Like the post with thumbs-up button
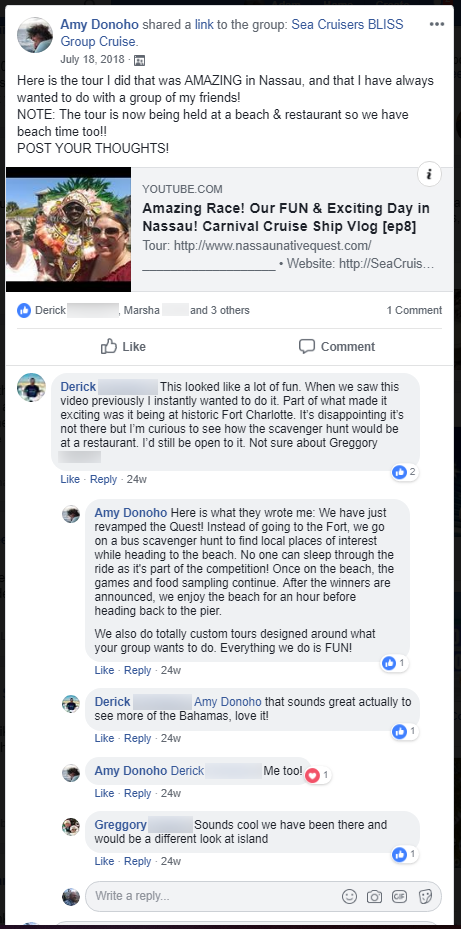Screen dimensions: 461x929 (x=123, y=347)
